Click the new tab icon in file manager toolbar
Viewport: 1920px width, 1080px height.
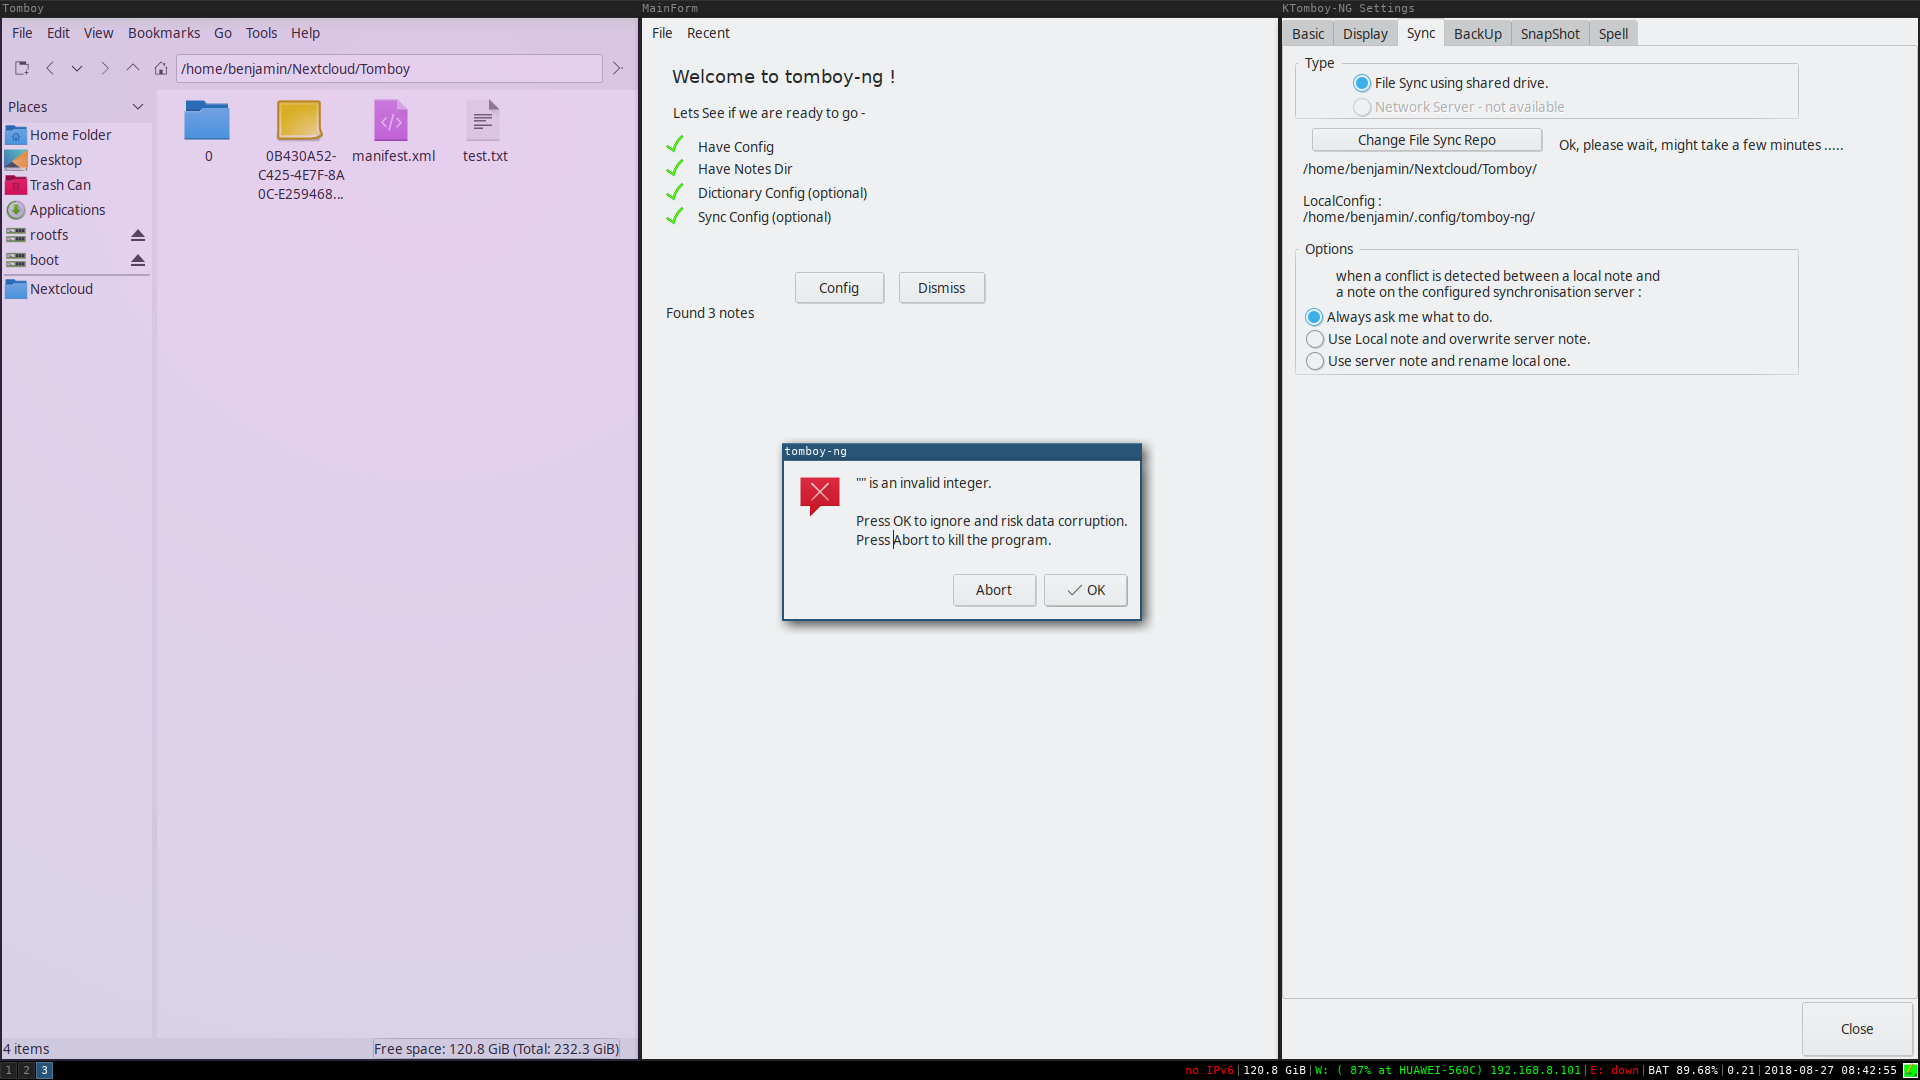[x=22, y=68]
